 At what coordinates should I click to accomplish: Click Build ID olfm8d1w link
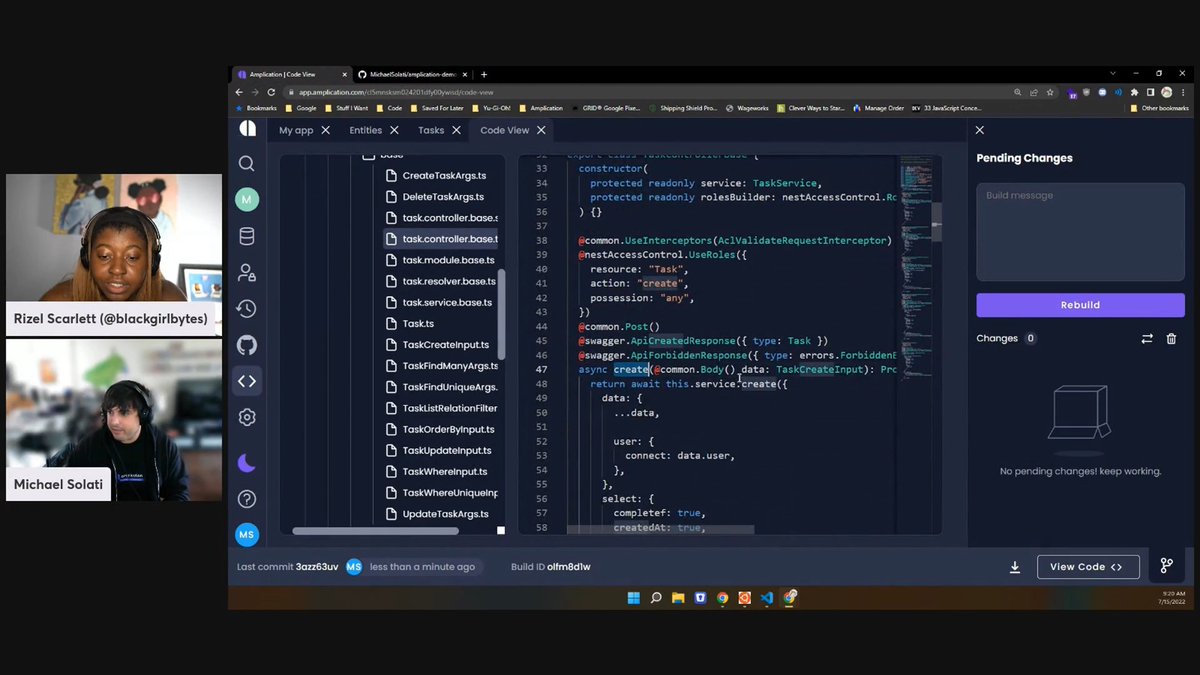pyautogui.click(x=550, y=567)
